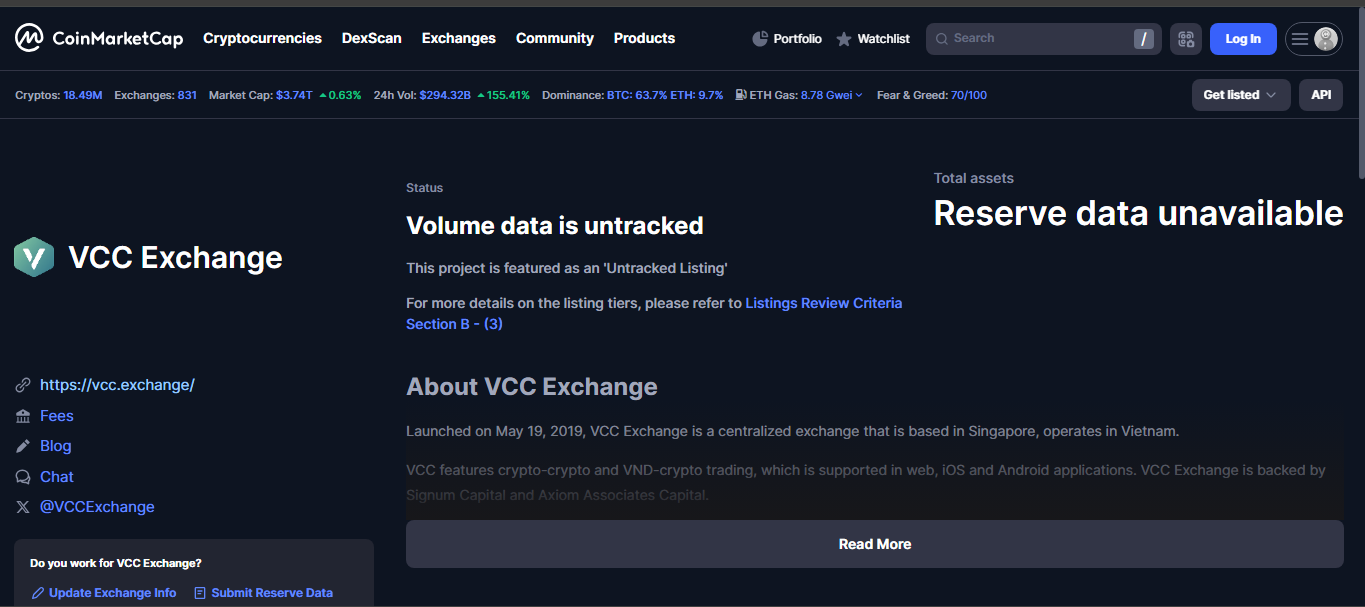Open the Chat link
1365x607 pixels.
click(x=57, y=477)
